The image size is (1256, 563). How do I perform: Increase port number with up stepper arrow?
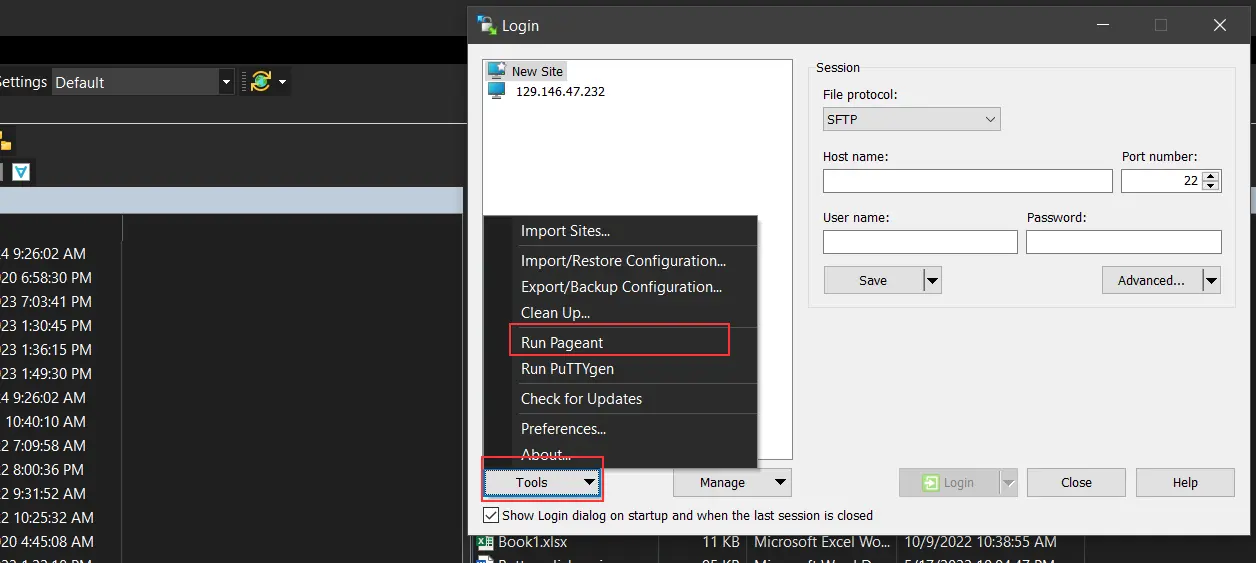click(x=1211, y=176)
